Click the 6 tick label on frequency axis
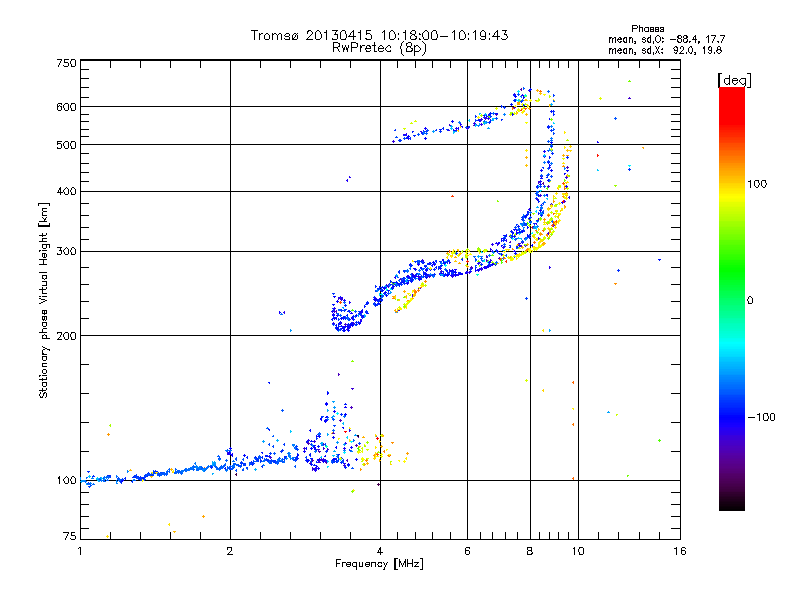Screen dimensions: 800x600 [x=467, y=551]
